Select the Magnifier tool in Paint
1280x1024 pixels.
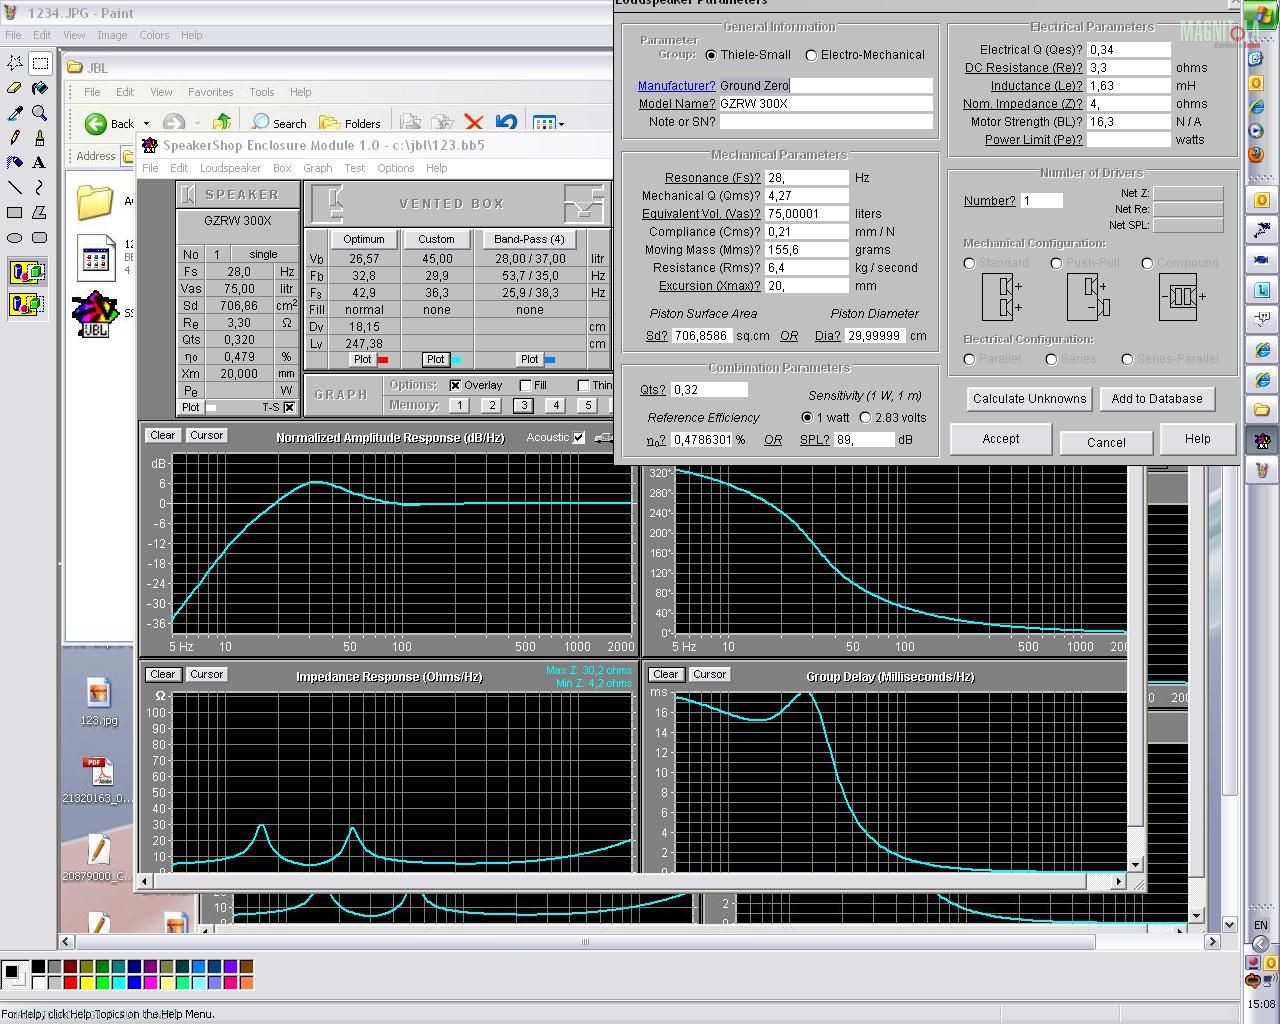[x=40, y=113]
